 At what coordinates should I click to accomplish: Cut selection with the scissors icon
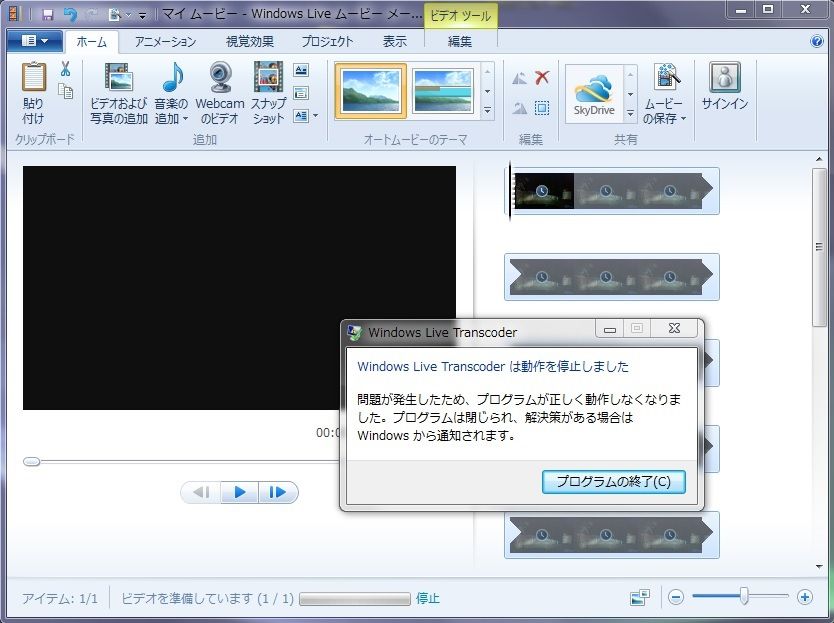click(x=65, y=69)
